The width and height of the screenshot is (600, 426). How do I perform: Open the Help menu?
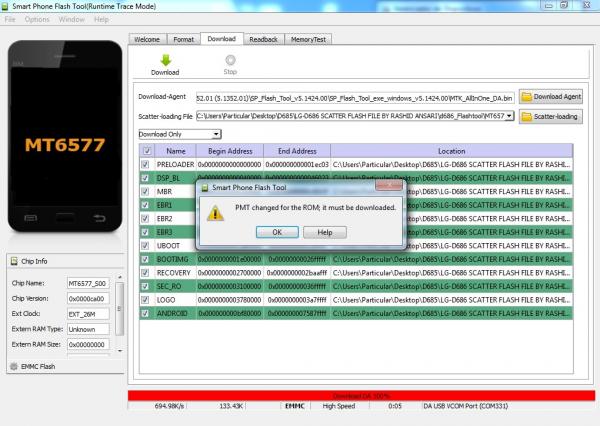(101, 20)
